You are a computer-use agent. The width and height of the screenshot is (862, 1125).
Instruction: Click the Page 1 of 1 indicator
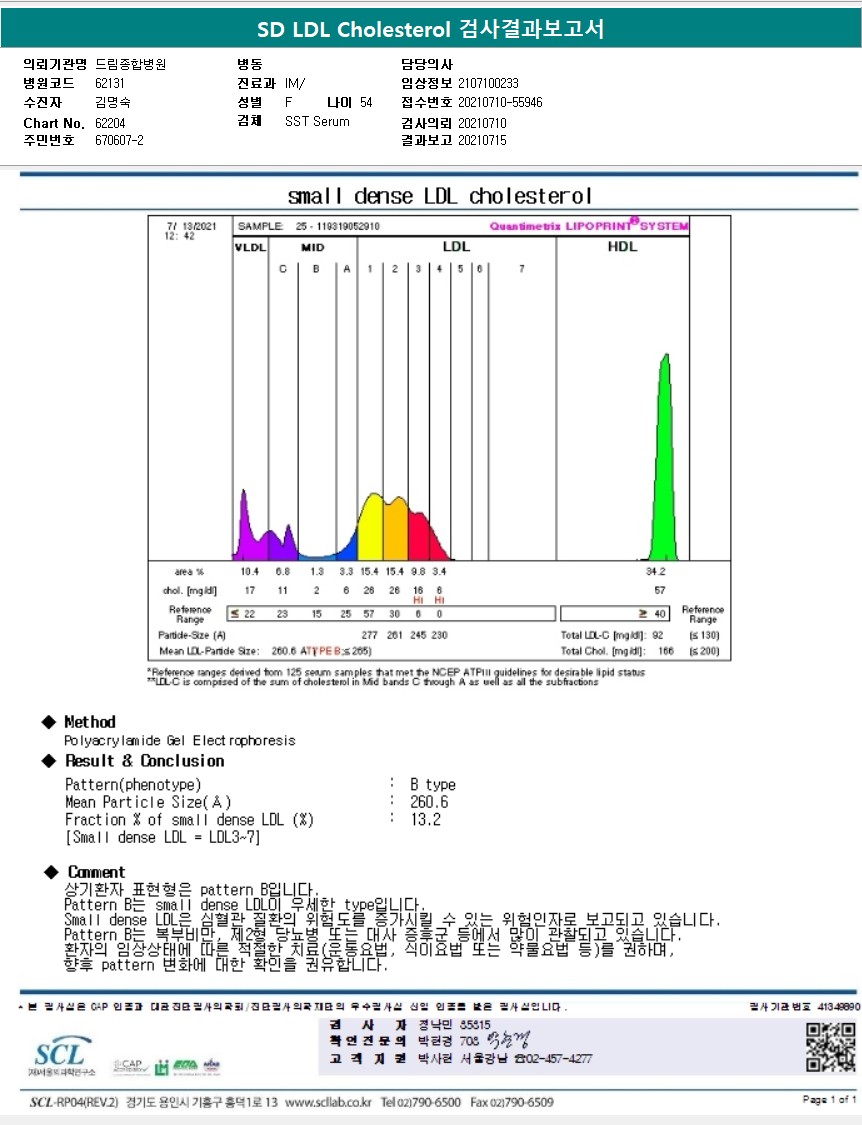tap(829, 1100)
